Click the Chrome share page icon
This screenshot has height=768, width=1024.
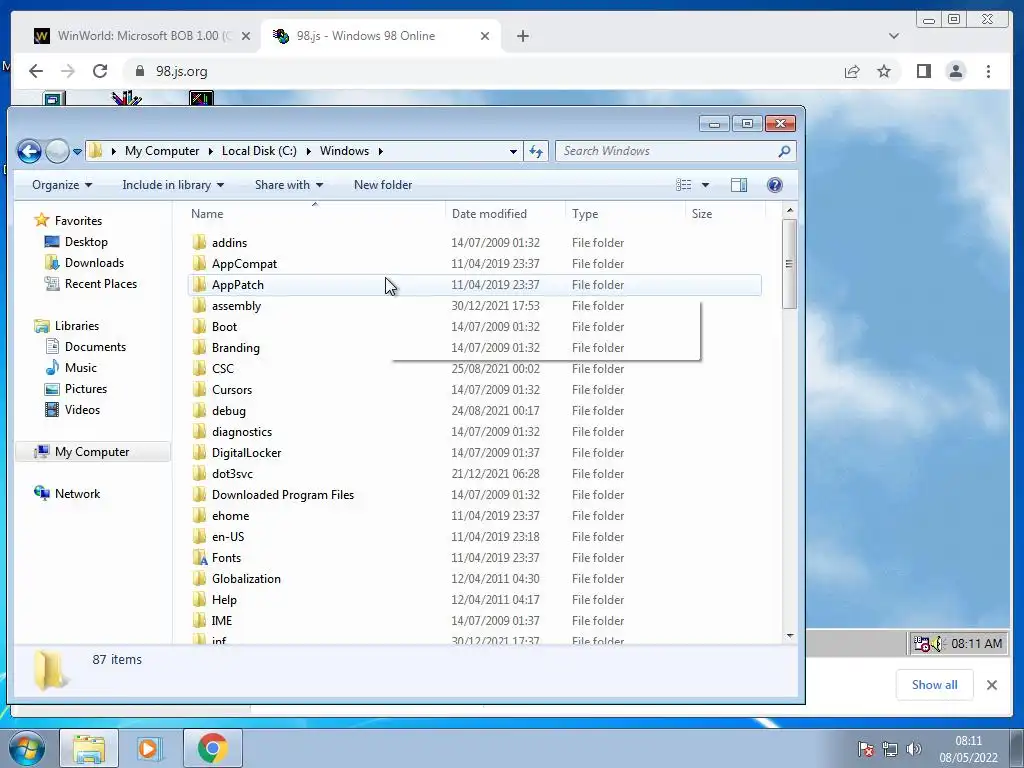click(x=852, y=71)
